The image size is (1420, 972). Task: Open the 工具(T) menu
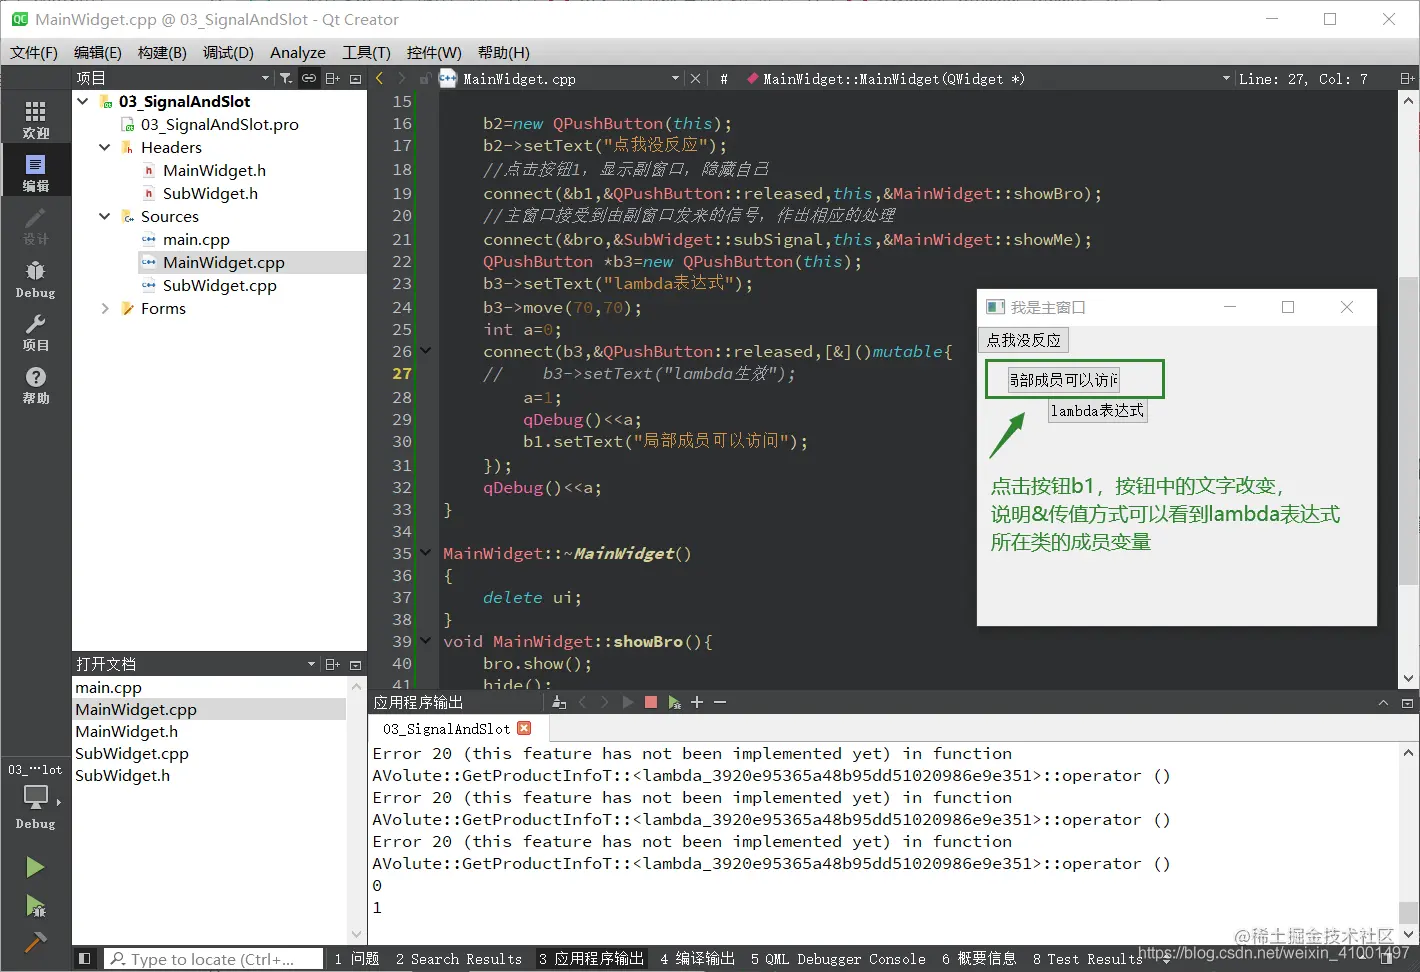pos(366,52)
